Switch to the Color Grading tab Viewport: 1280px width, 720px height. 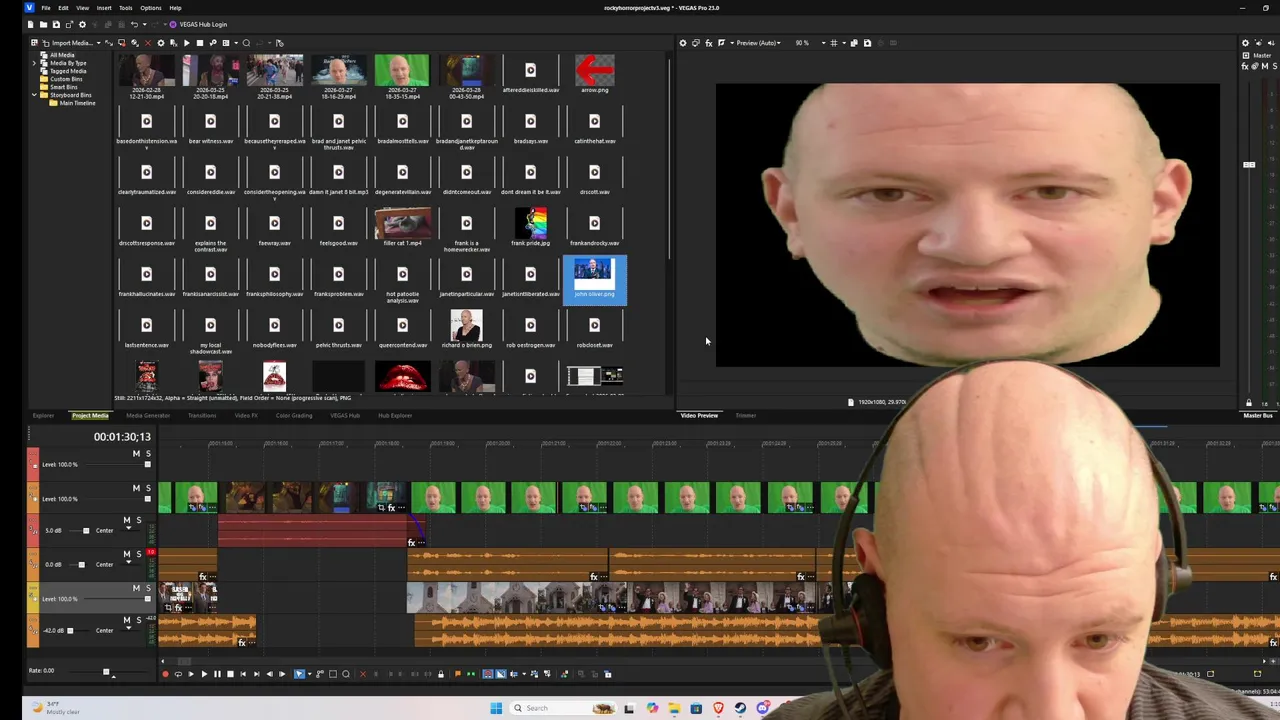294,415
